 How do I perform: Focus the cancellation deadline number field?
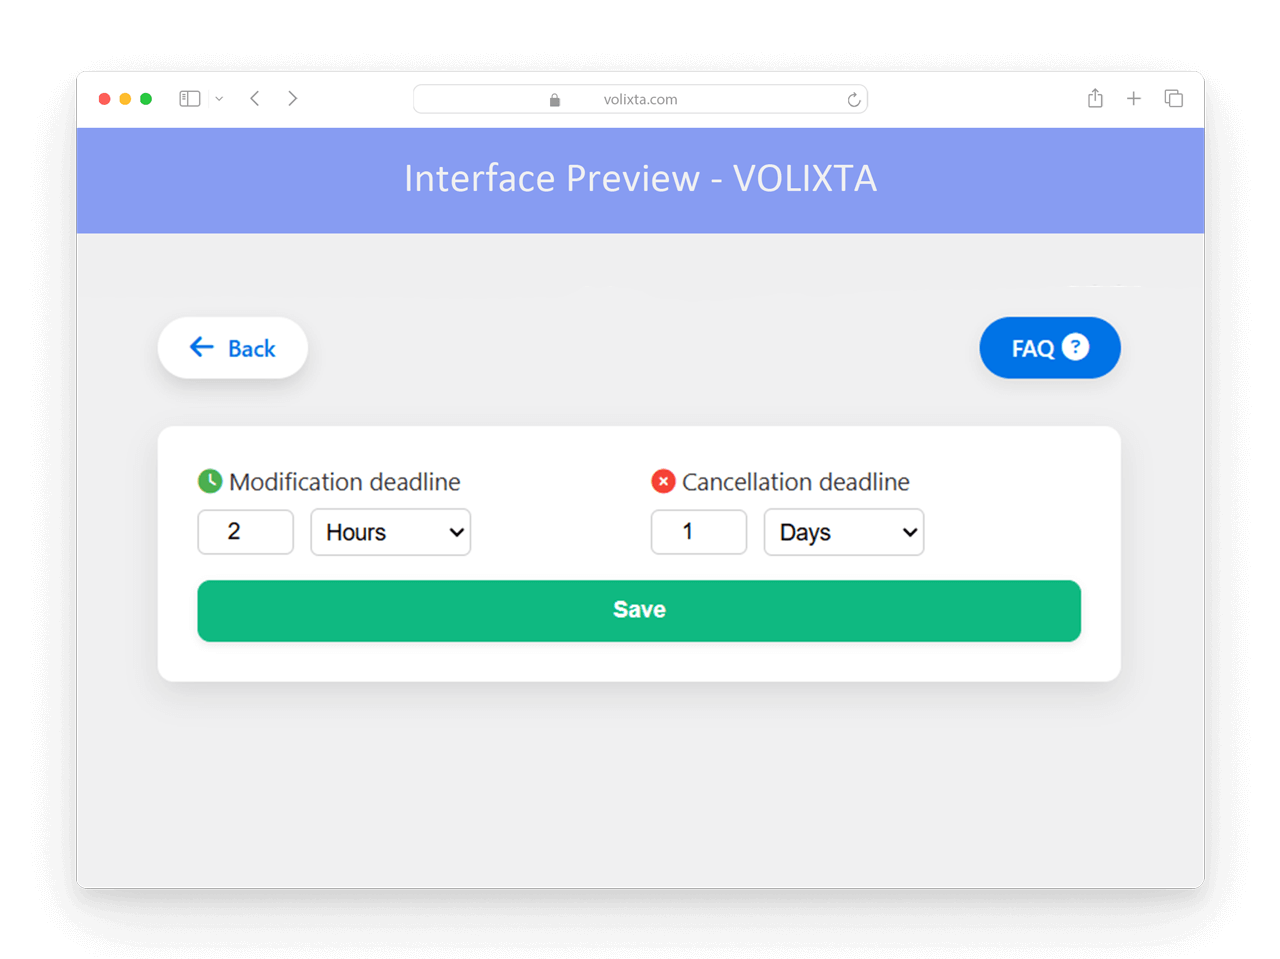(699, 532)
